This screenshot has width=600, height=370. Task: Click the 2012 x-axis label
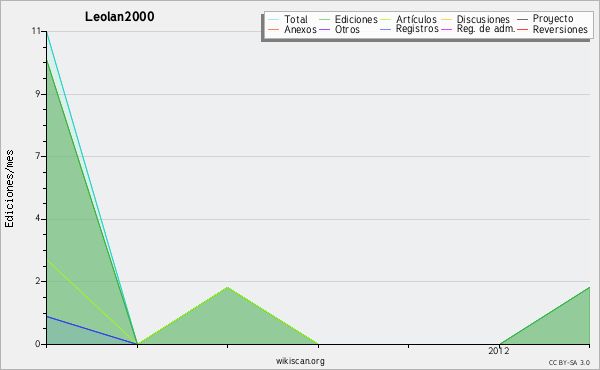coord(499,350)
